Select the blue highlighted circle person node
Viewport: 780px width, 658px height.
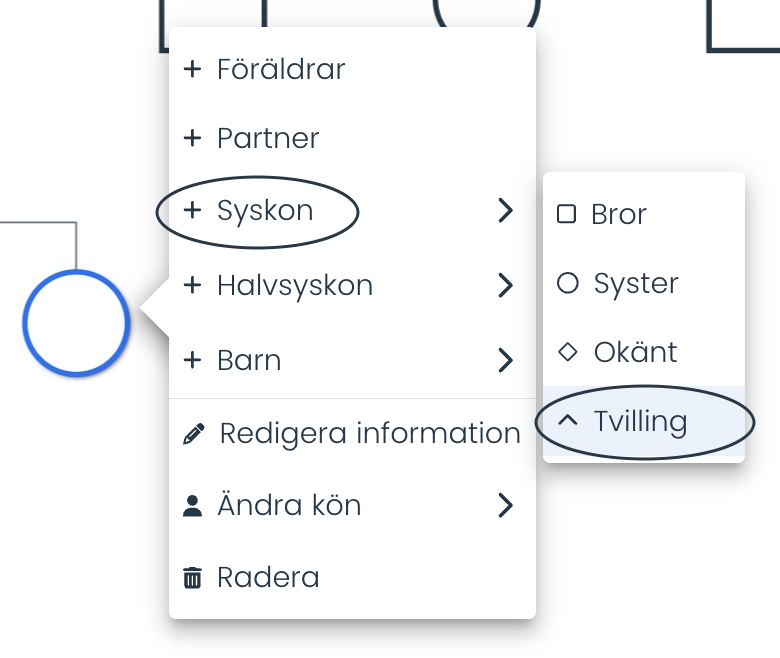(x=76, y=323)
